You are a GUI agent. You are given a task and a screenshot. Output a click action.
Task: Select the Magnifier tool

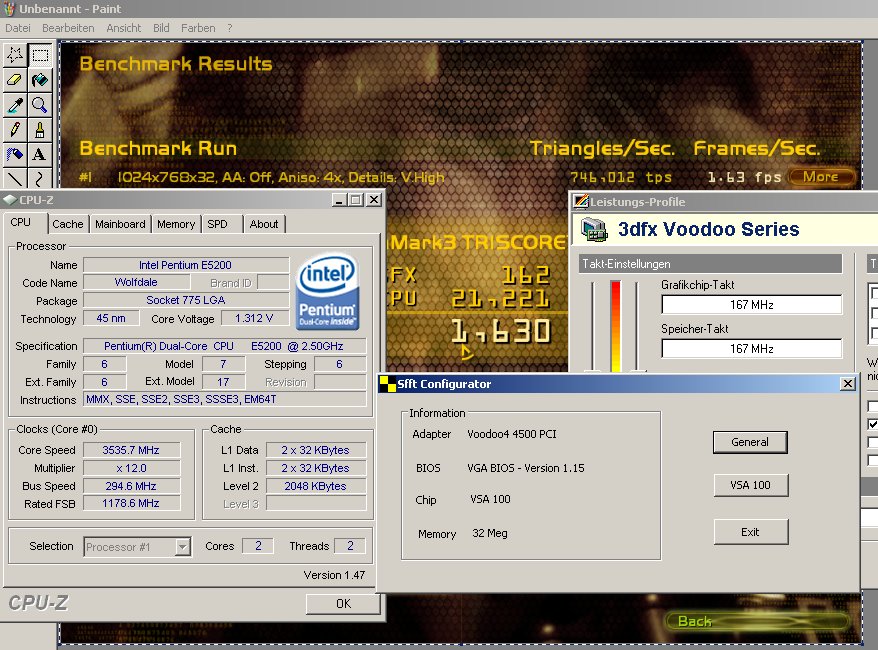pos(40,105)
